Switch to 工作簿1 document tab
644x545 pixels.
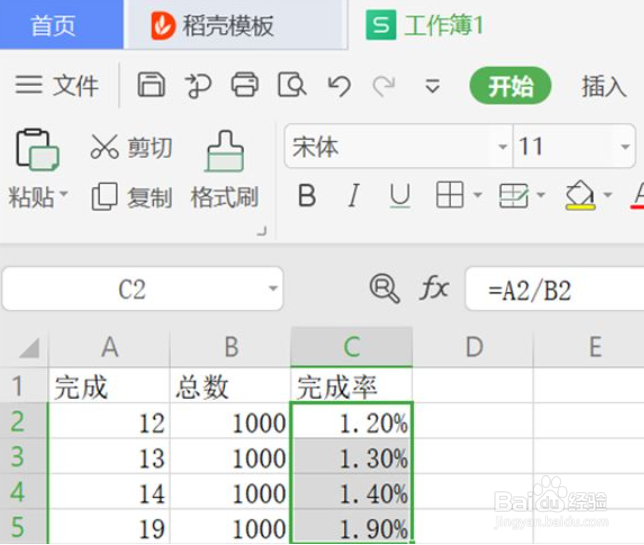pos(425,25)
